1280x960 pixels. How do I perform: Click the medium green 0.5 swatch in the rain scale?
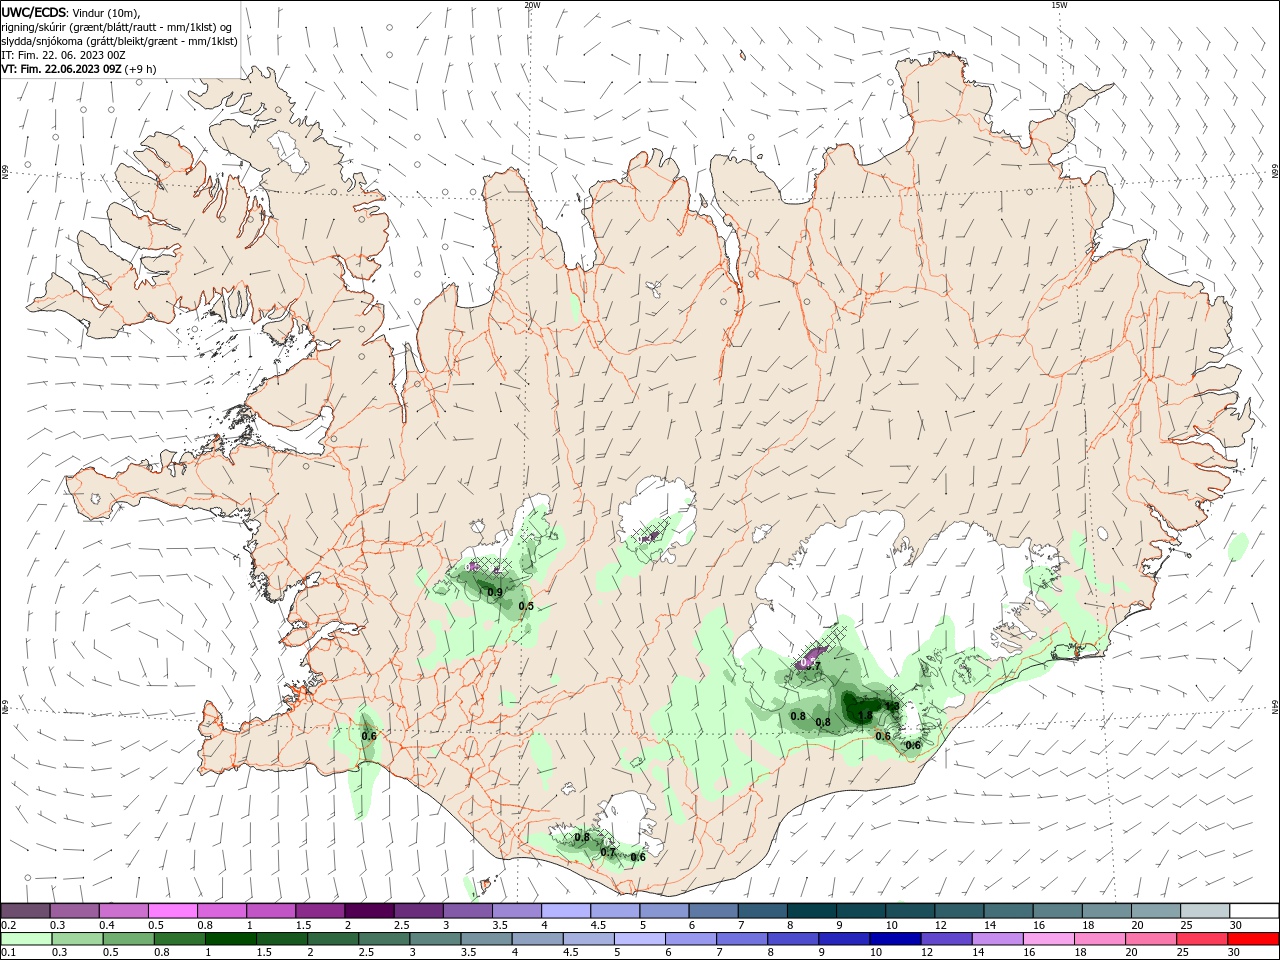tap(129, 939)
